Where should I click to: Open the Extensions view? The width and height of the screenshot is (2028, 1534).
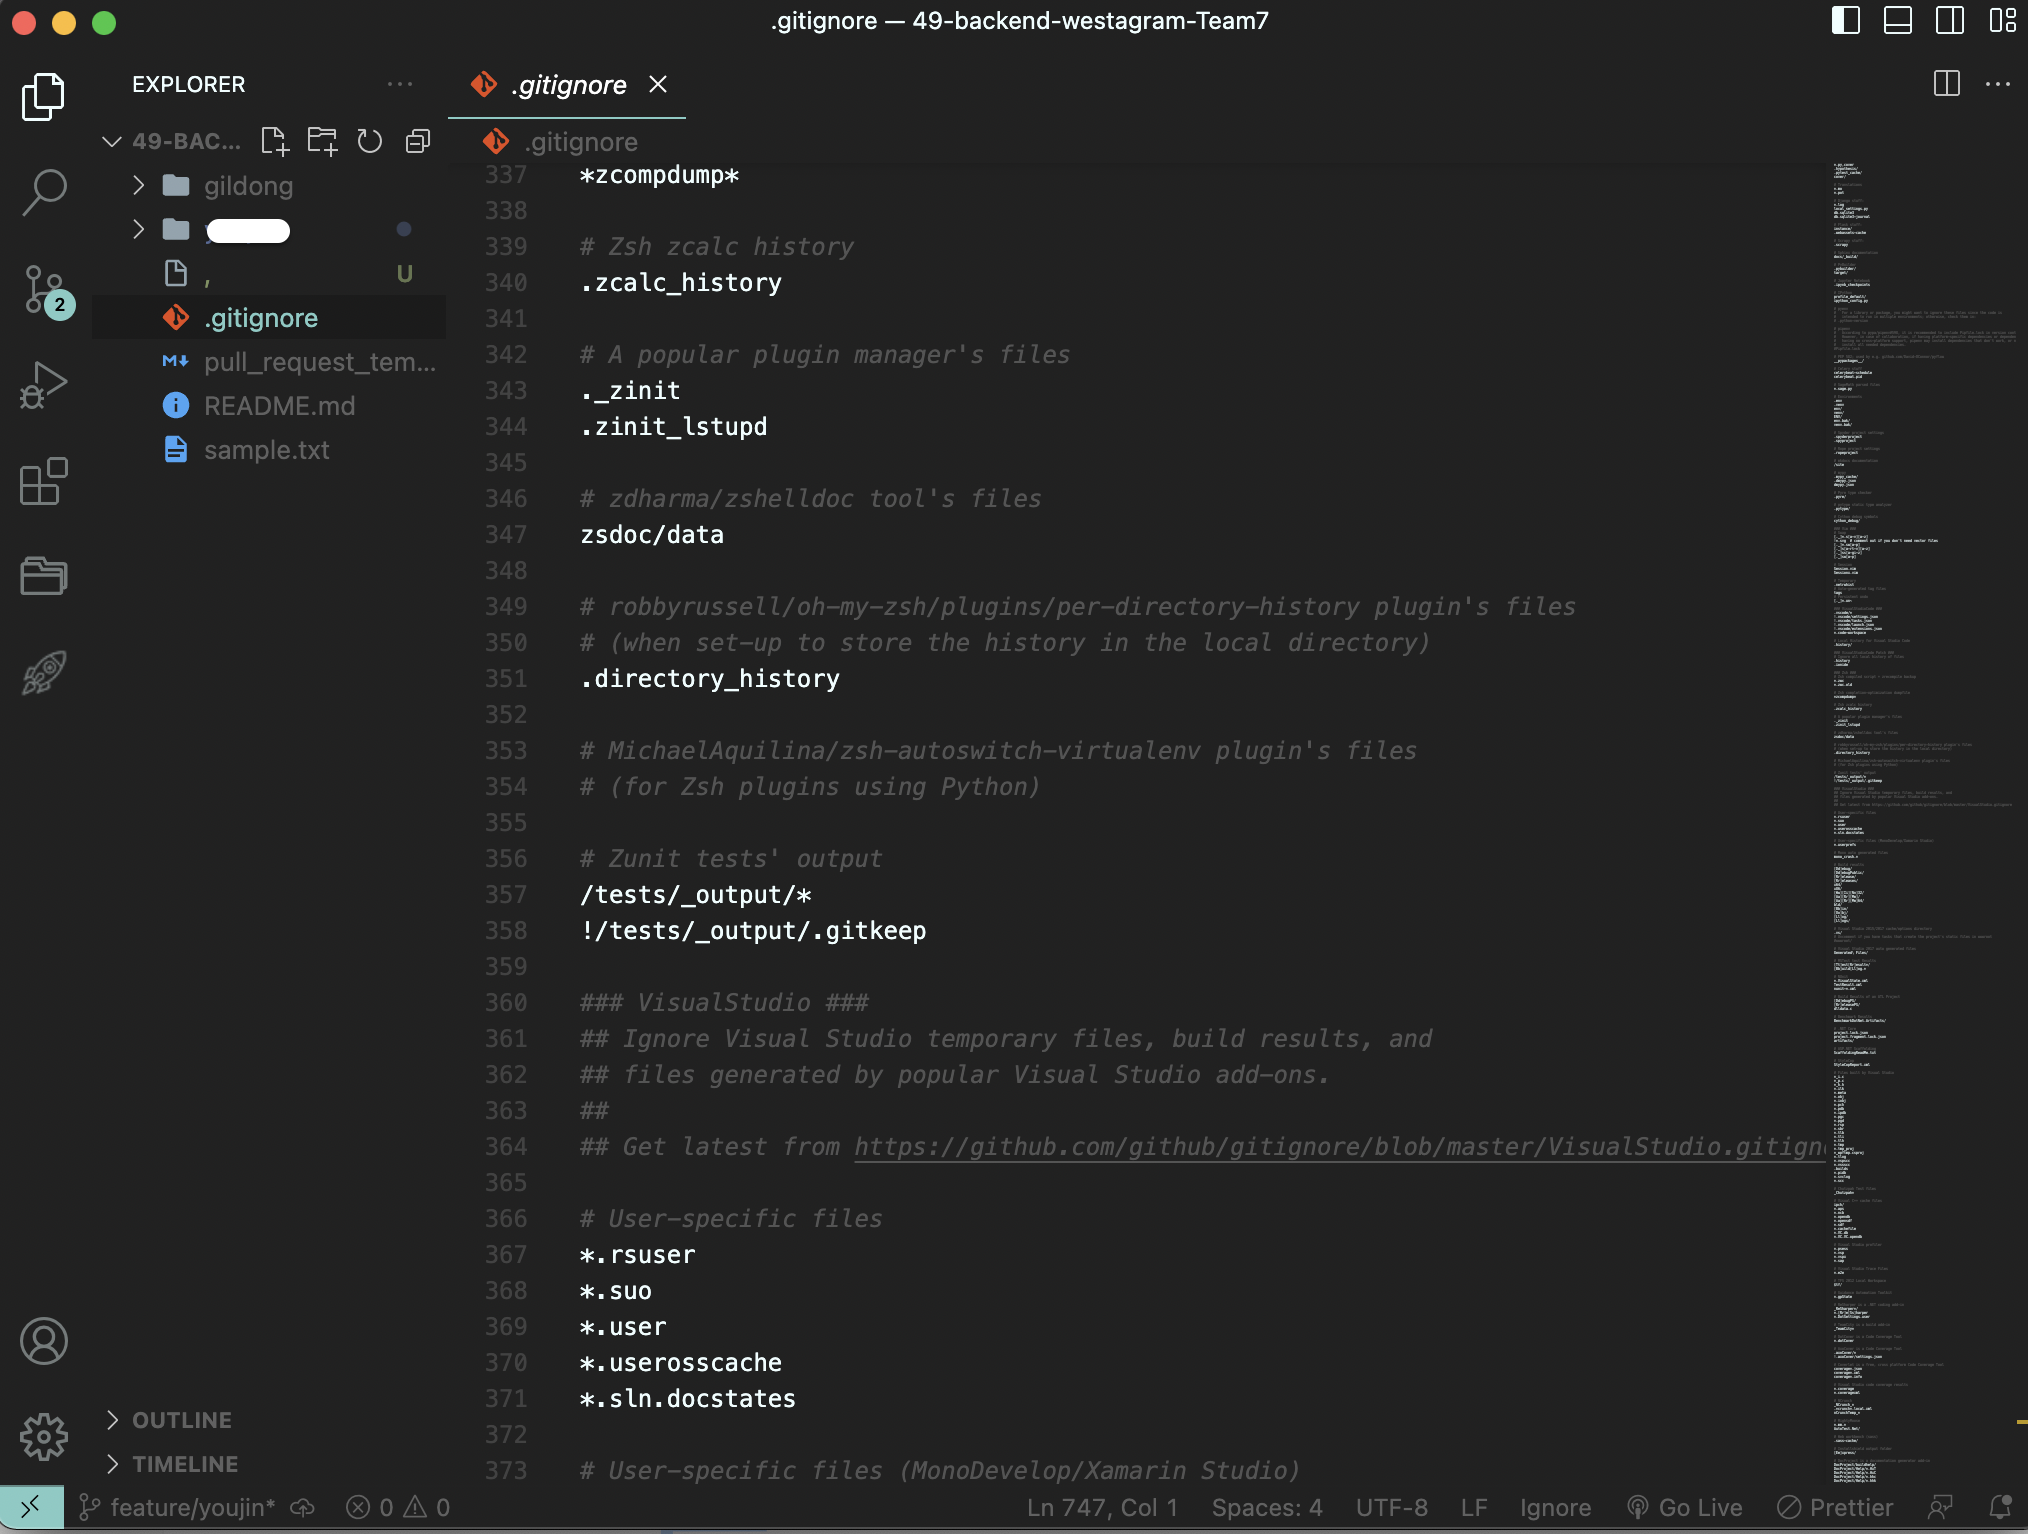pos(44,482)
